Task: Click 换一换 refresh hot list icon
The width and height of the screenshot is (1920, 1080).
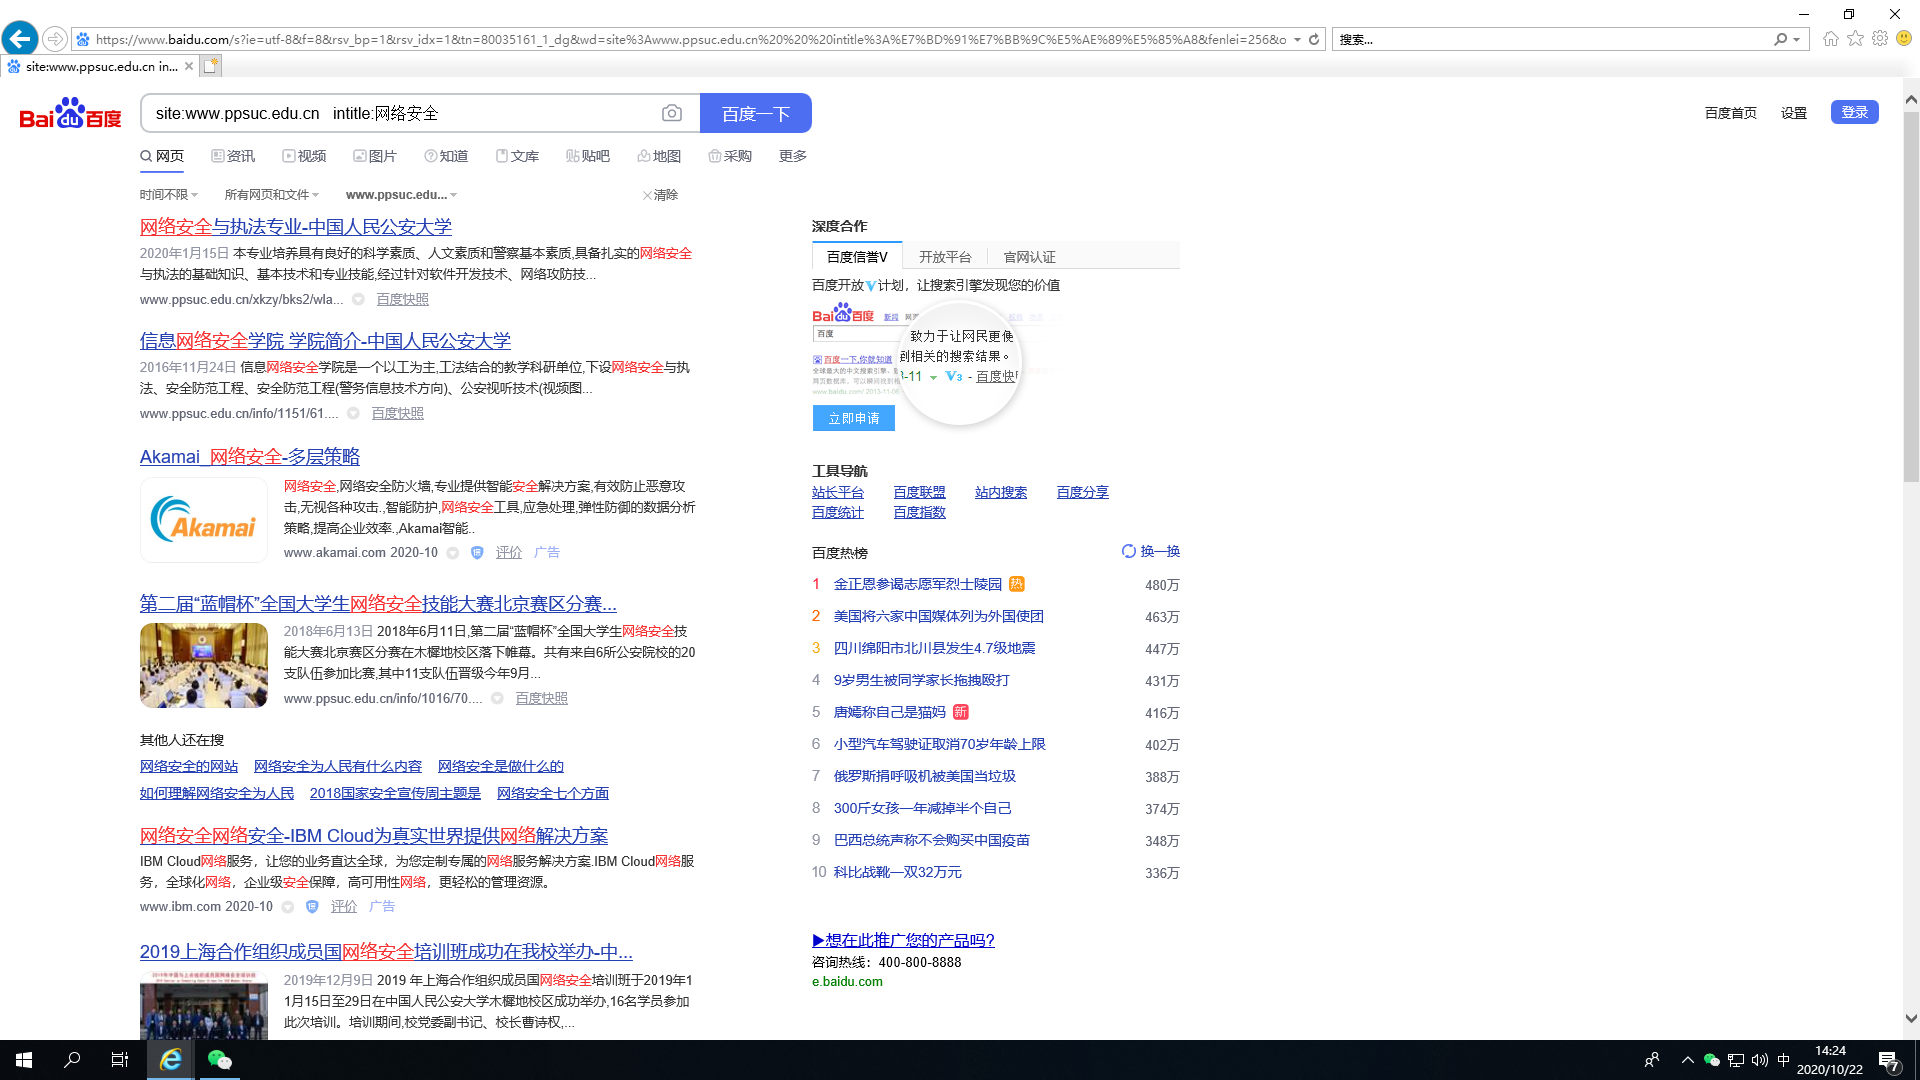Action: click(1129, 551)
